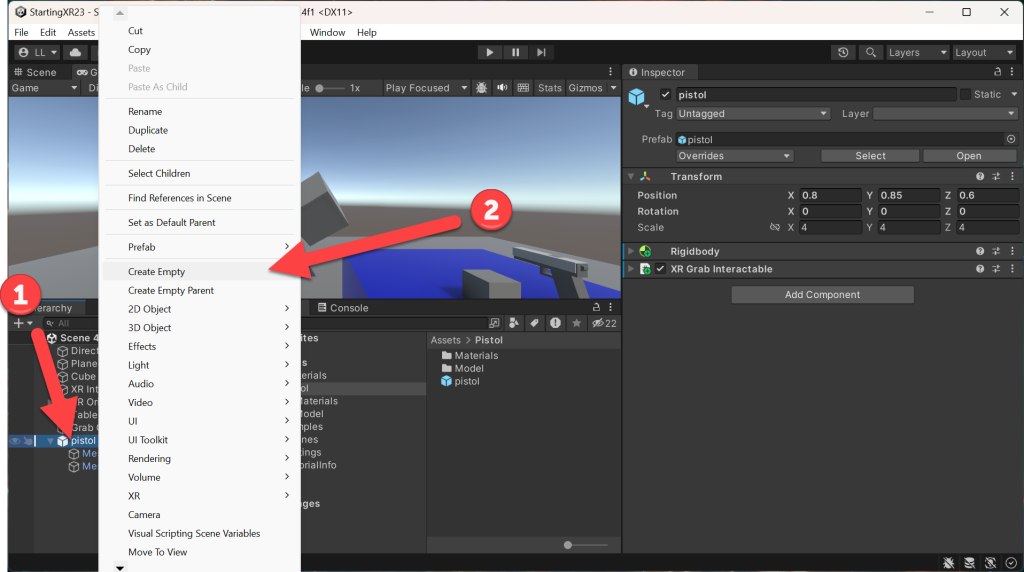Expand the Rigidbody component

click(x=631, y=251)
